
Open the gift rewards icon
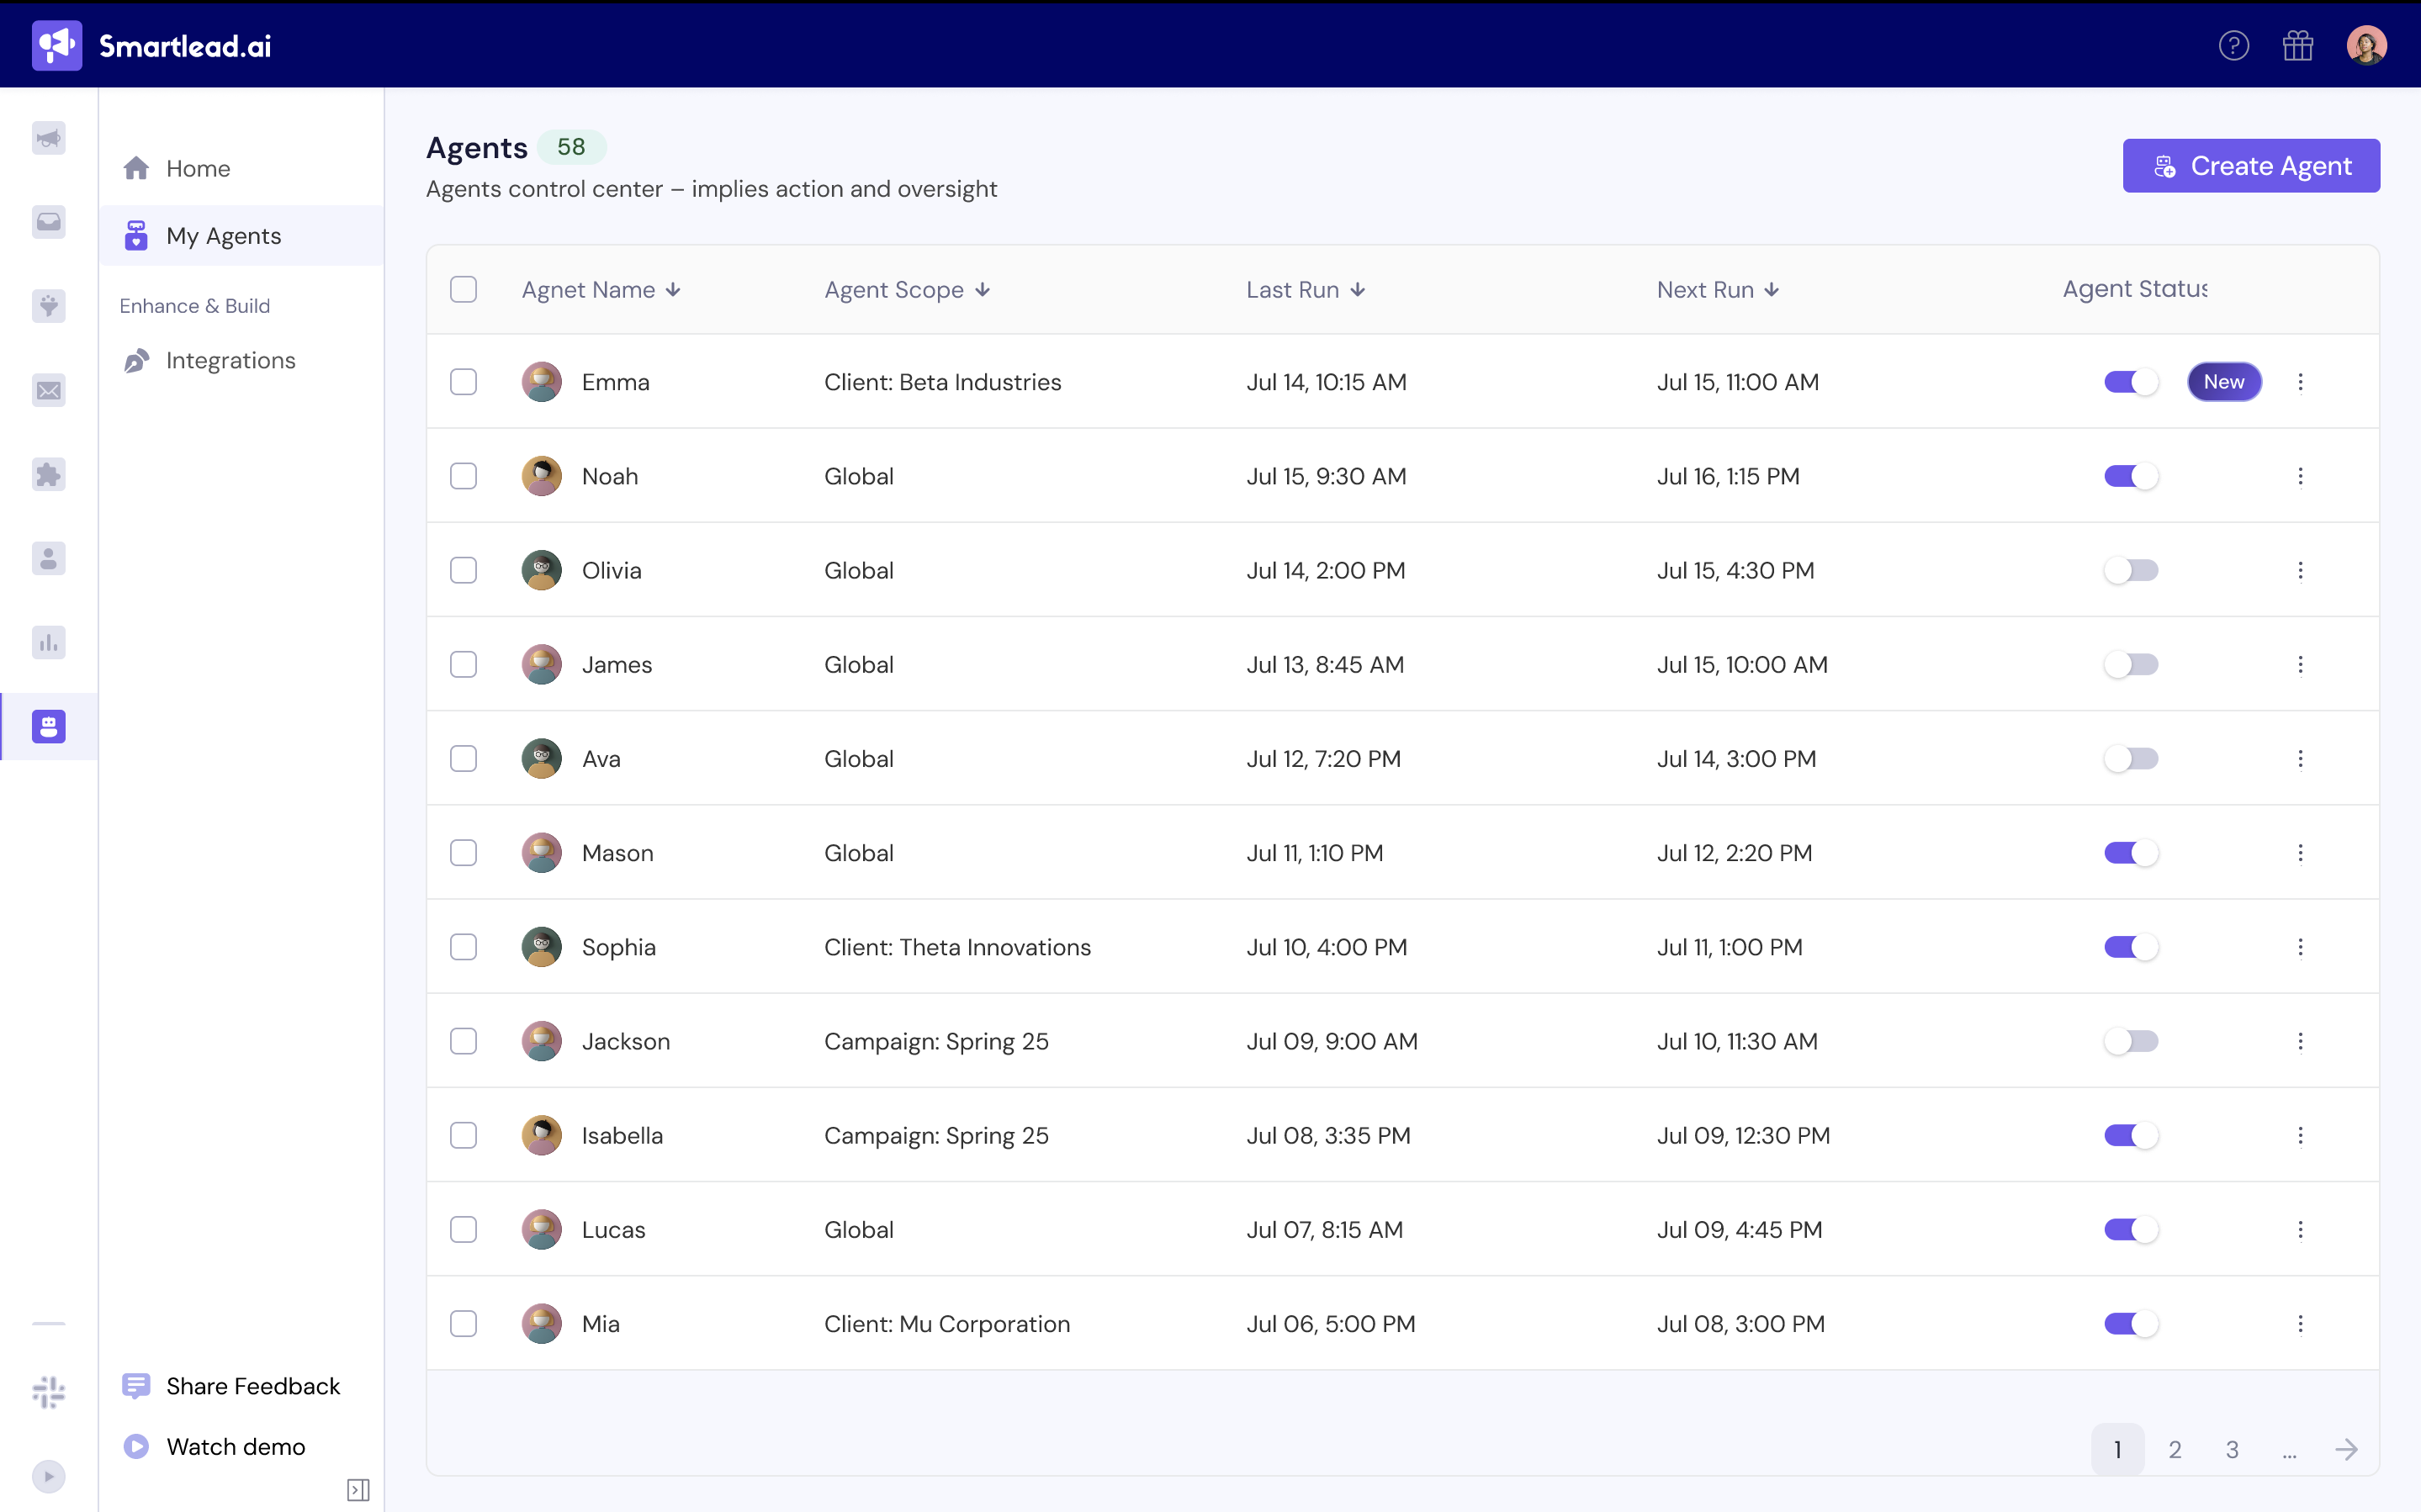[x=2298, y=46]
